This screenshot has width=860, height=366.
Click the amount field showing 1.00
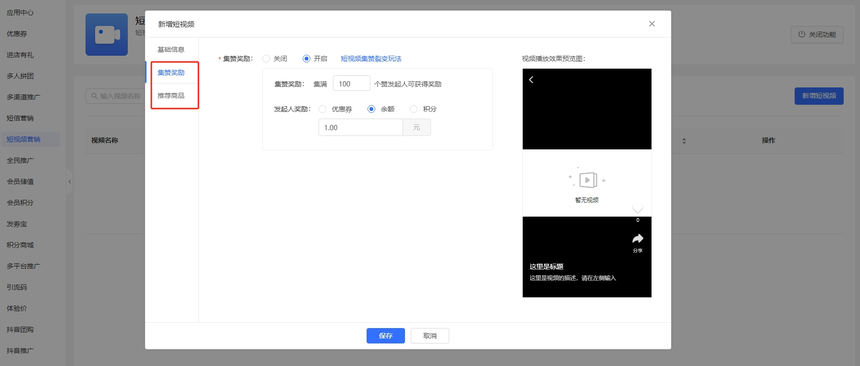click(x=361, y=127)
